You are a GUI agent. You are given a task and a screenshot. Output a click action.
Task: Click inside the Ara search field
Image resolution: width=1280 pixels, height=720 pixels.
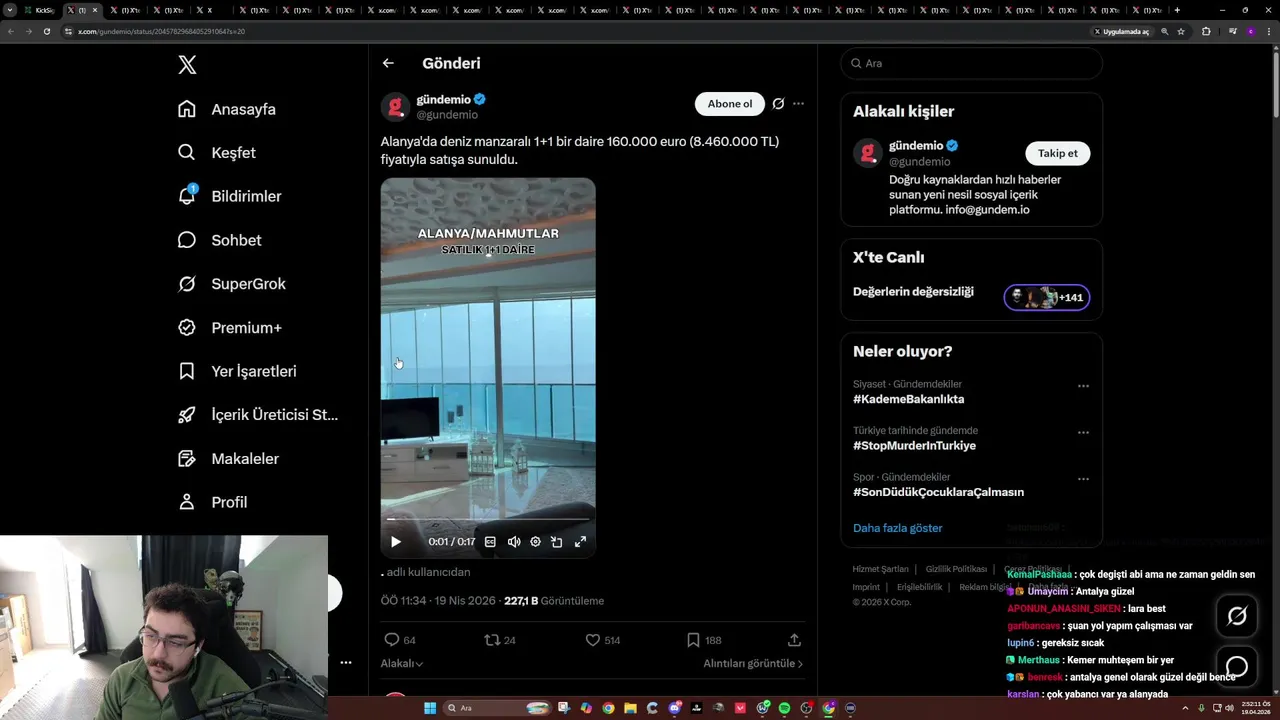click(x=971, y=63)
